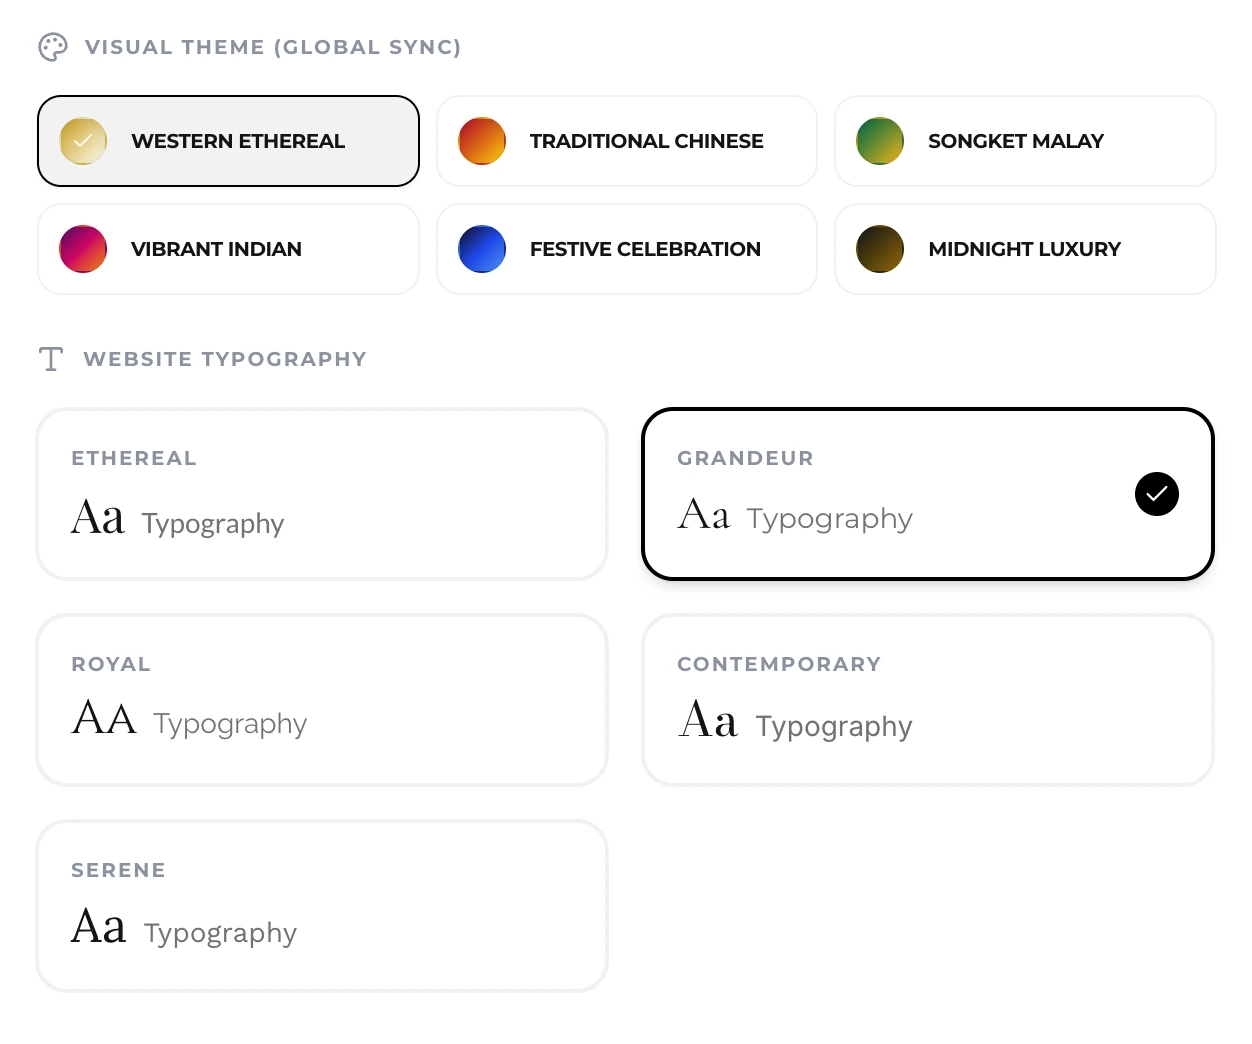Image resolution: width=1252 pixels, height=1044 pixels.
Task: Choose the Serene typography option
Action: click(322, 906)
